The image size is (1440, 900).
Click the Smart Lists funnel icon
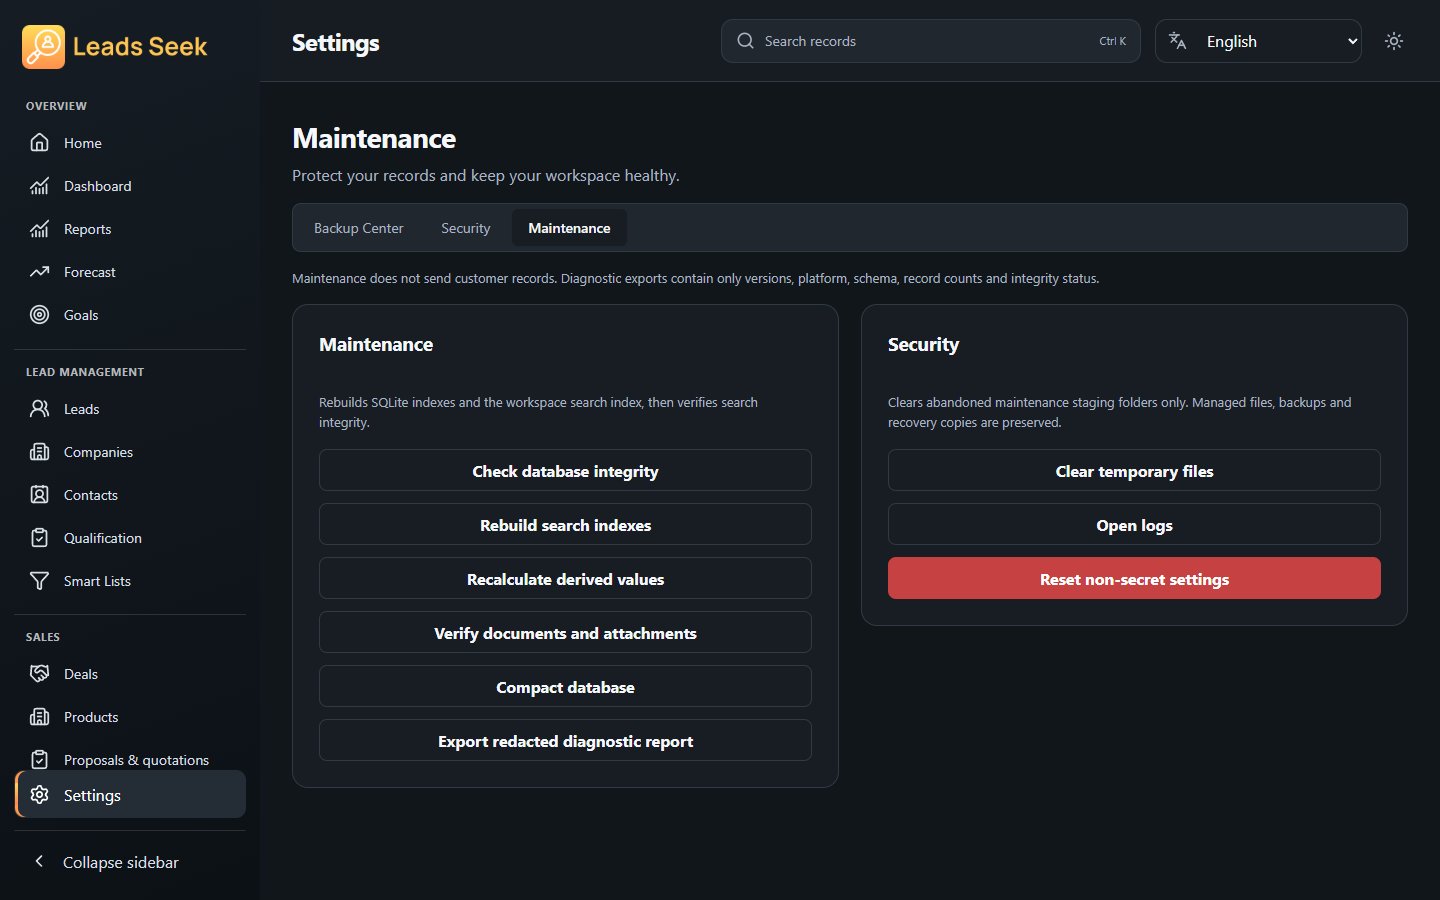[39, 581]
